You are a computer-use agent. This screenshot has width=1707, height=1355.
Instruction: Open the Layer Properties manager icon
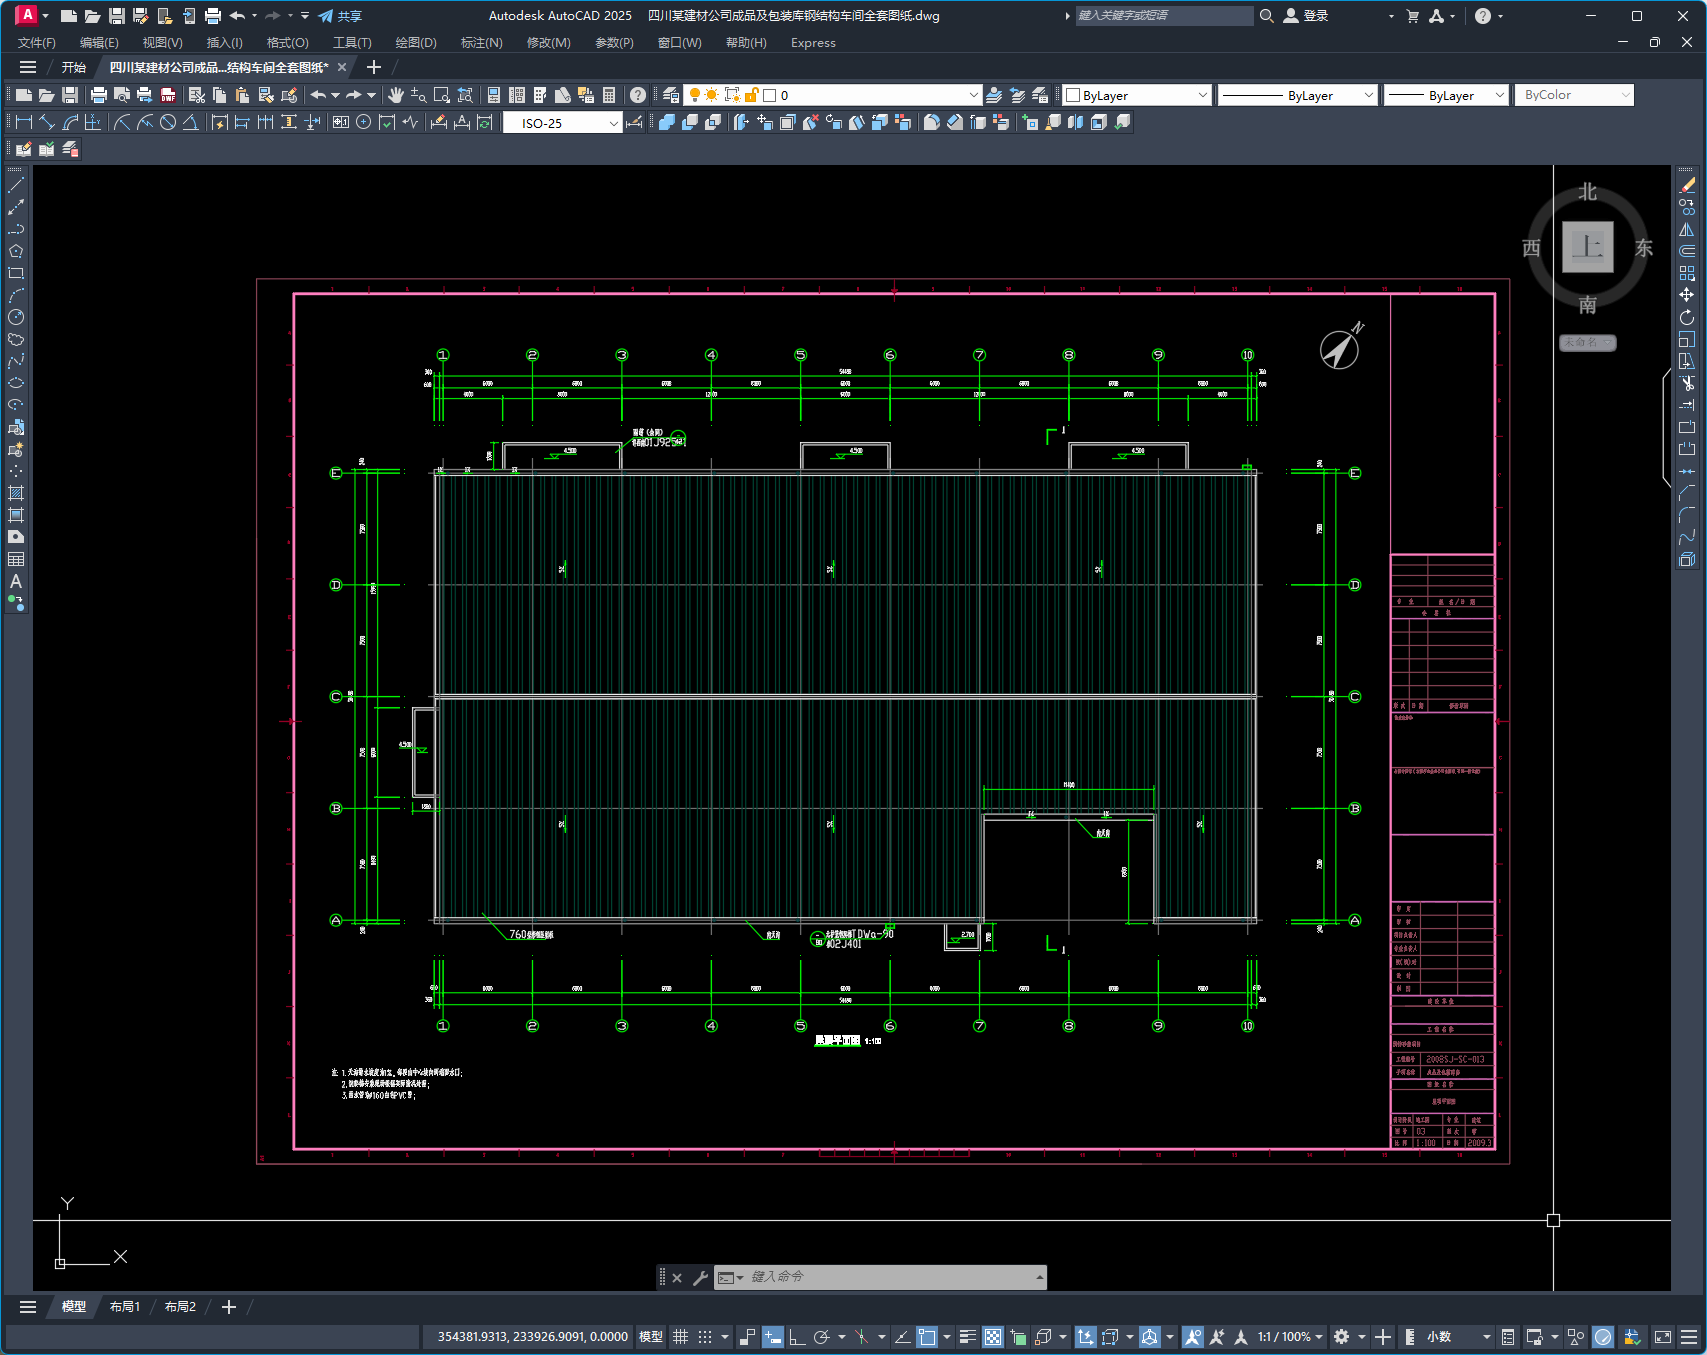(671, 95)
